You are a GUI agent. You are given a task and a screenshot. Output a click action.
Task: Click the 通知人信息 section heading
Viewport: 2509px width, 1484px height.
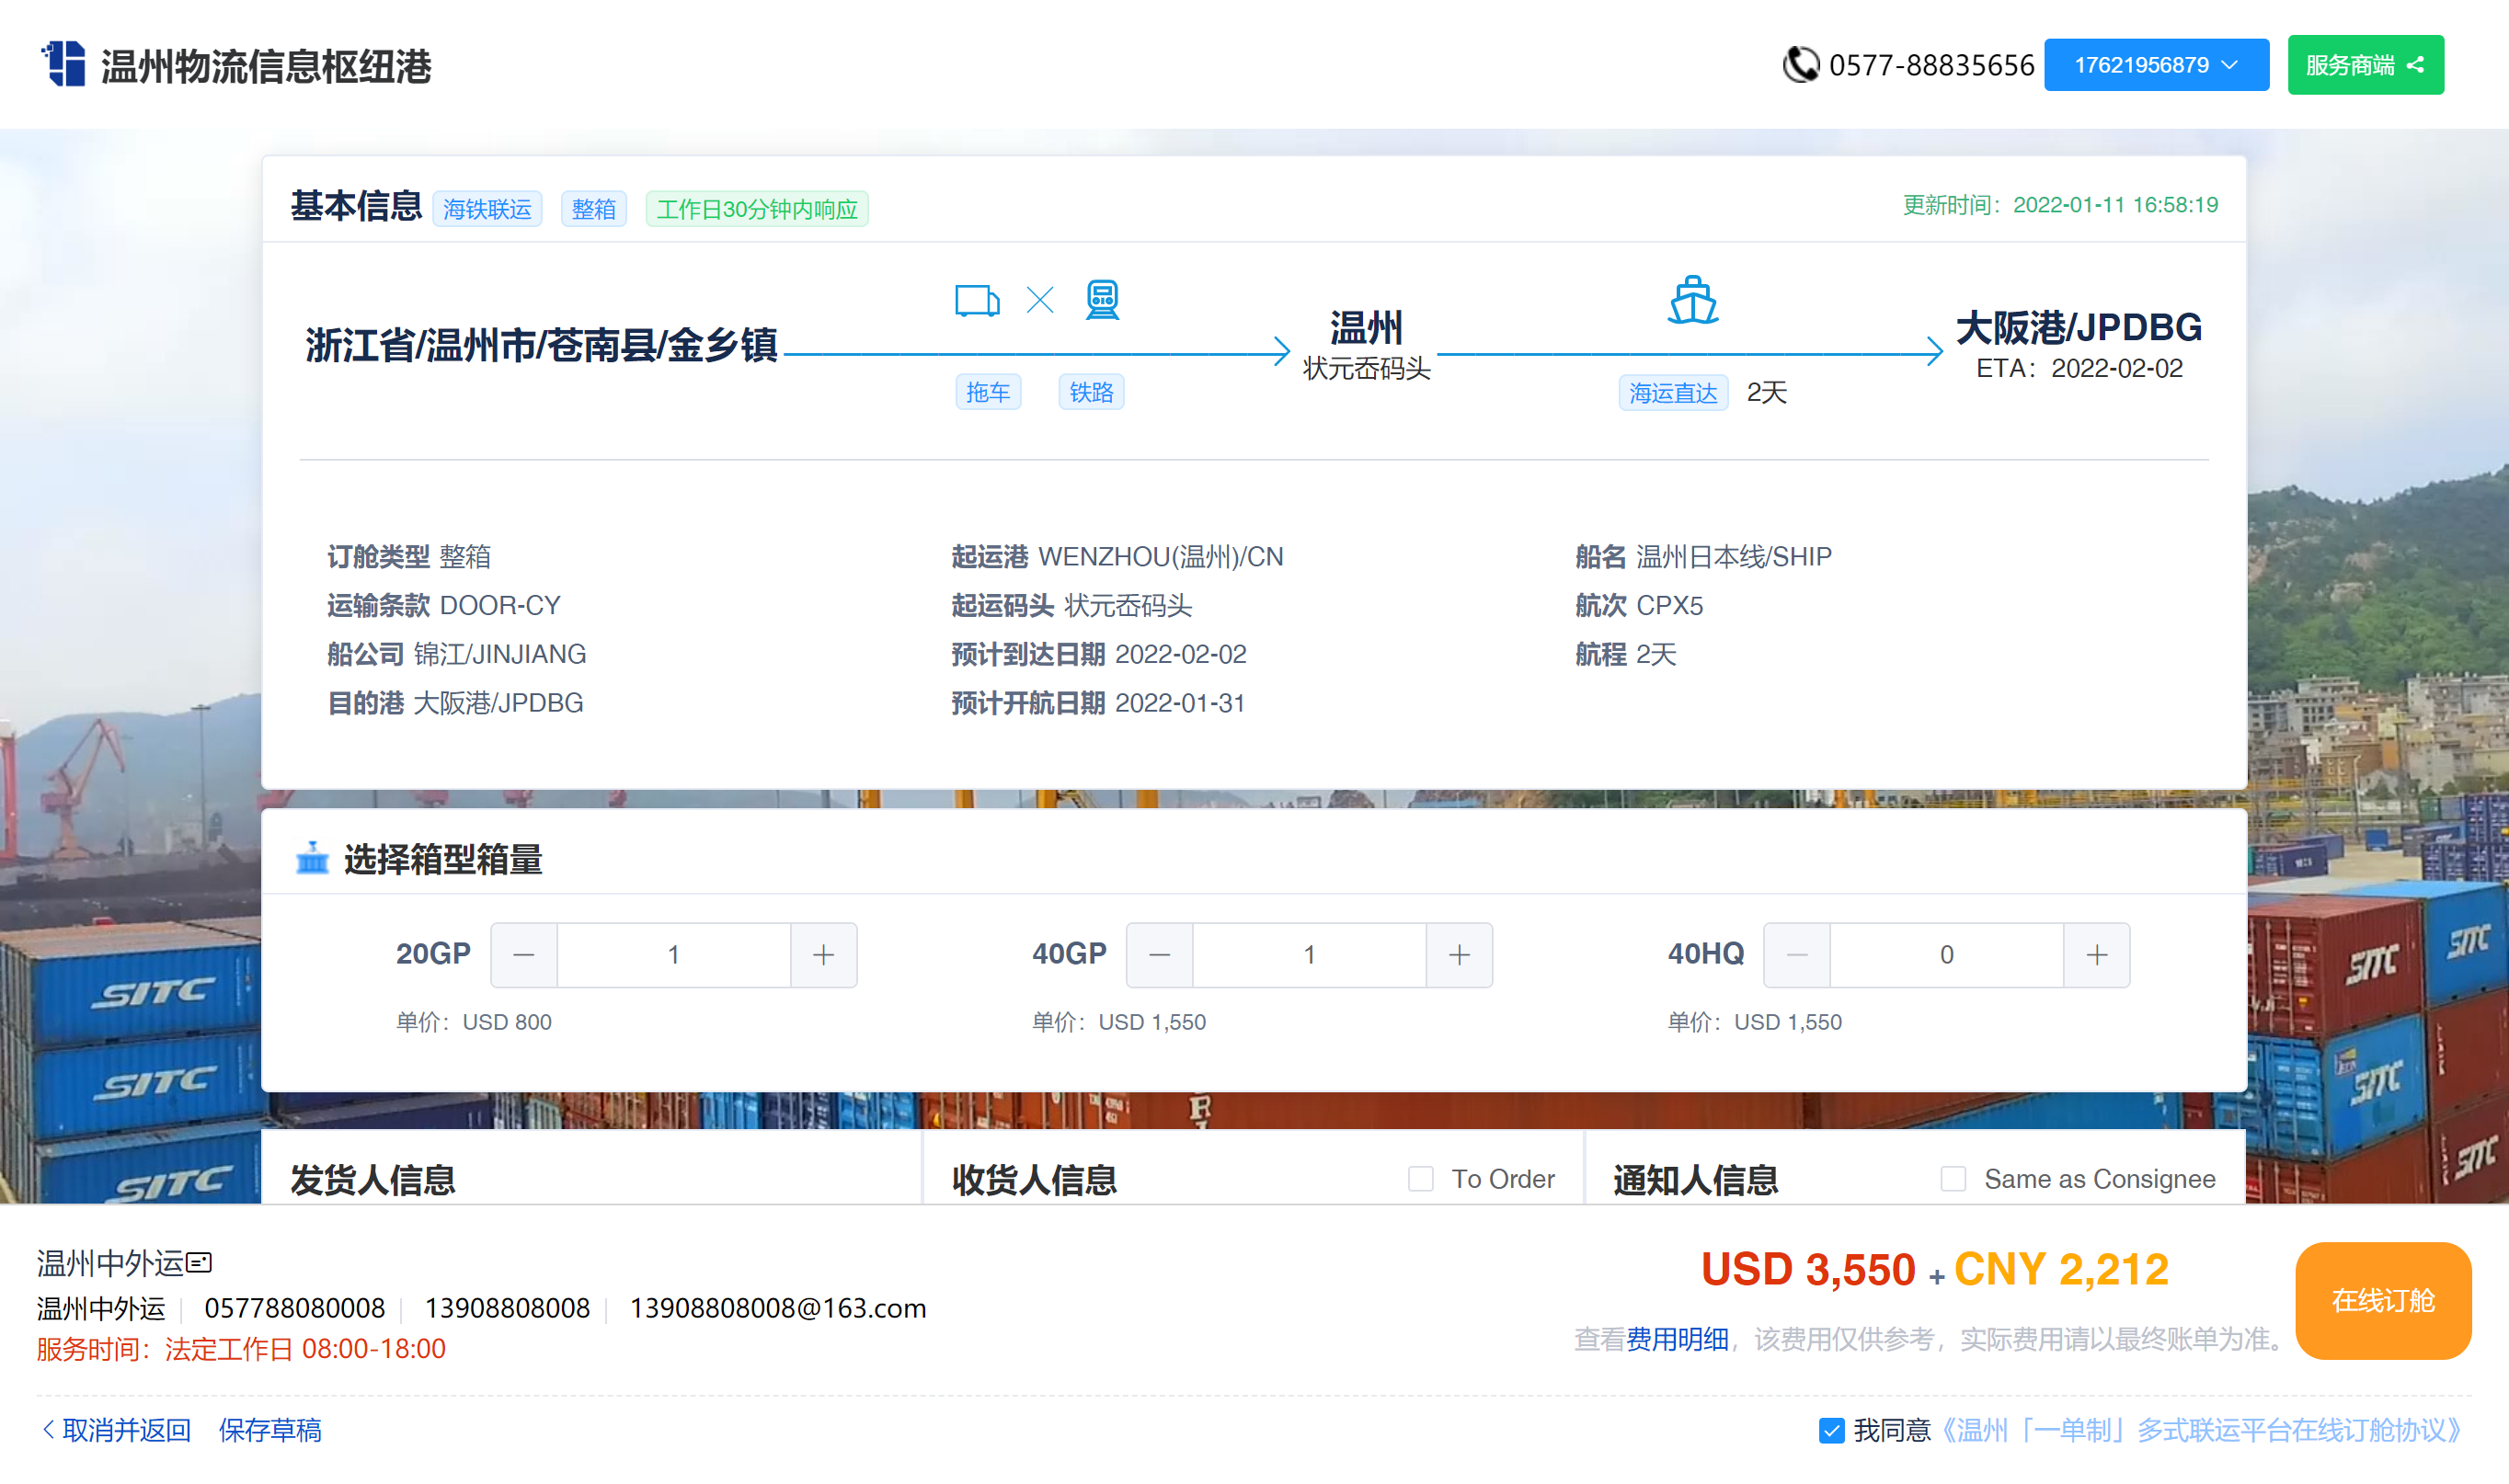point(1696,1180)
